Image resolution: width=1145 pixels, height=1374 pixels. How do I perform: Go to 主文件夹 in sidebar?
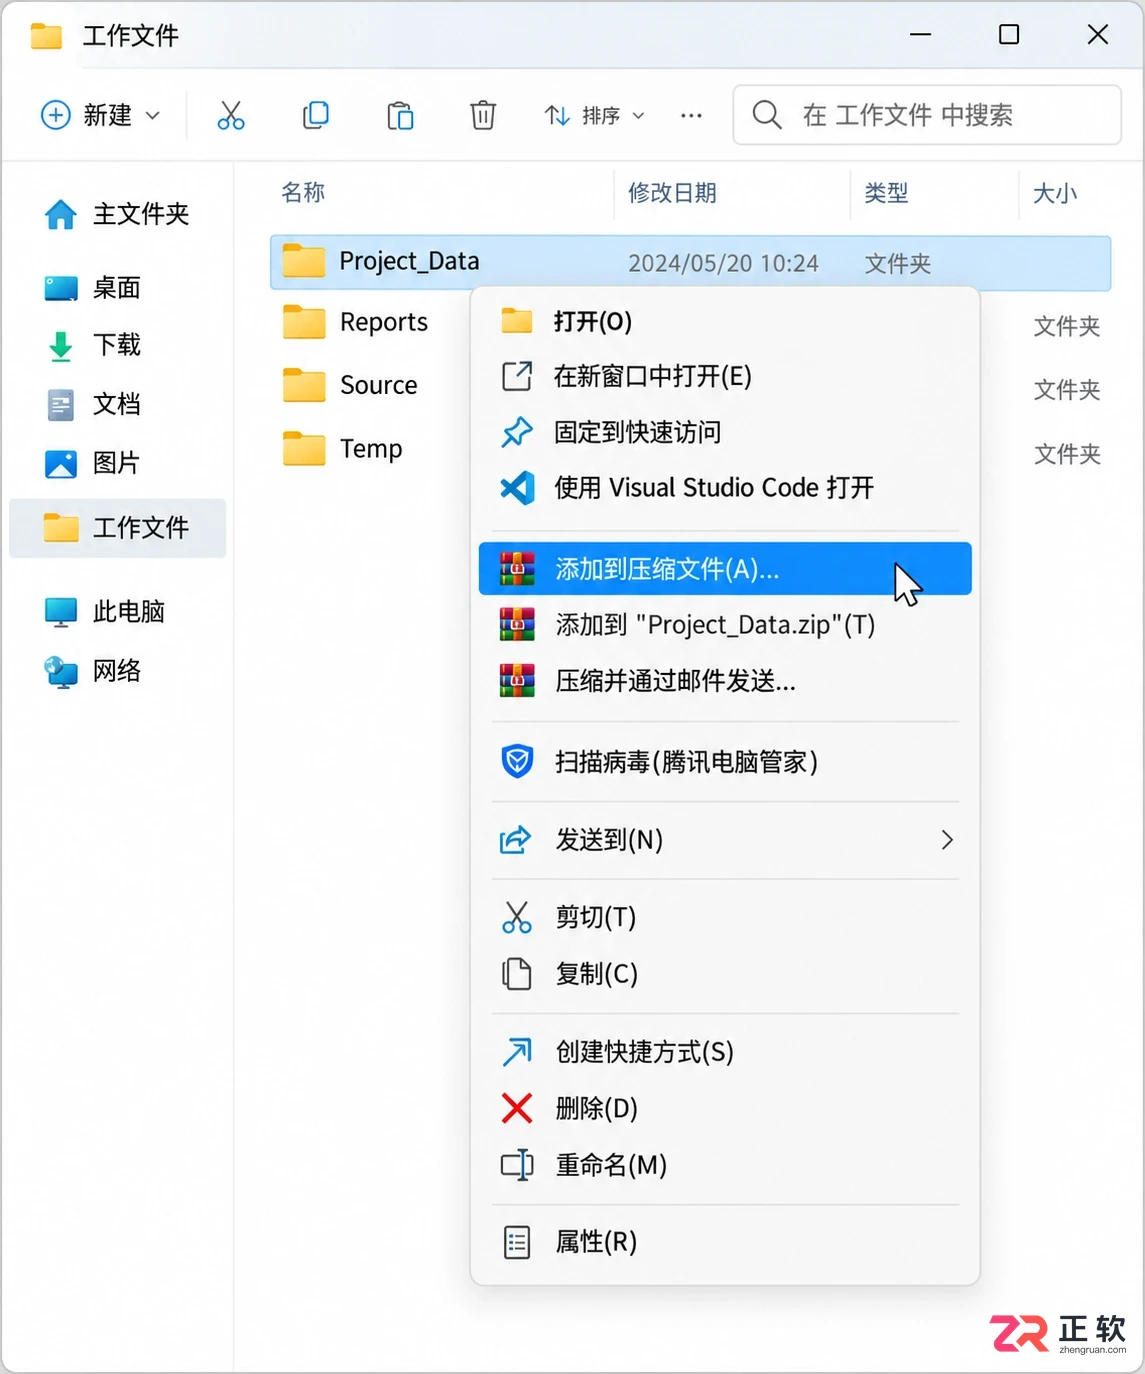[x=117, y=214]
